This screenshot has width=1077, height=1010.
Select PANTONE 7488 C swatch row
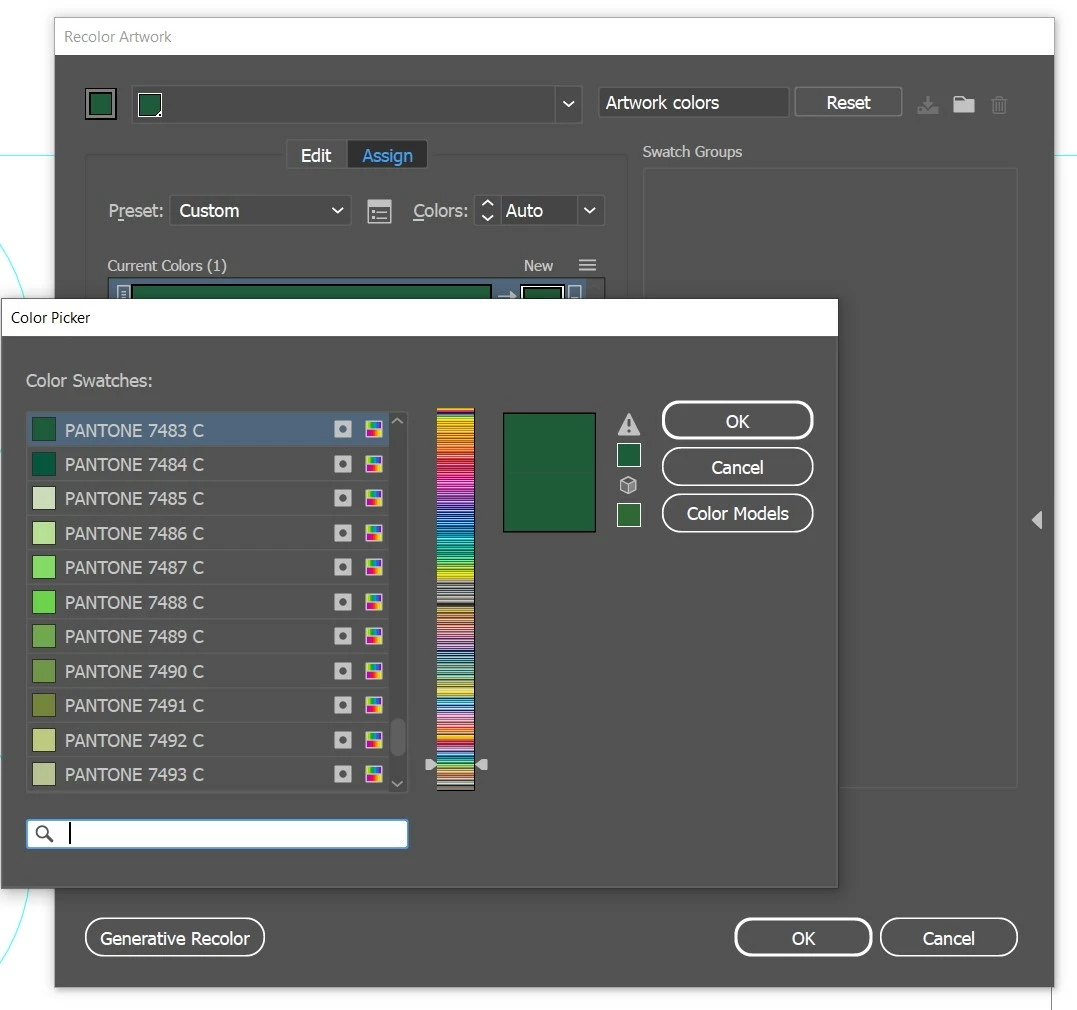pyautogui.click(x=207, y=602)
